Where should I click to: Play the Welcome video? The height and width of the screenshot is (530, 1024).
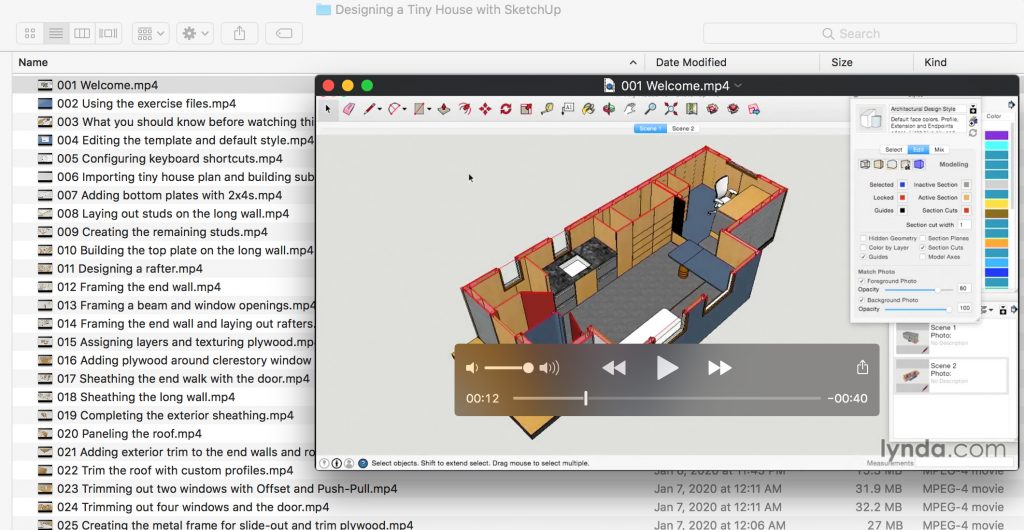tap(666, 368)
